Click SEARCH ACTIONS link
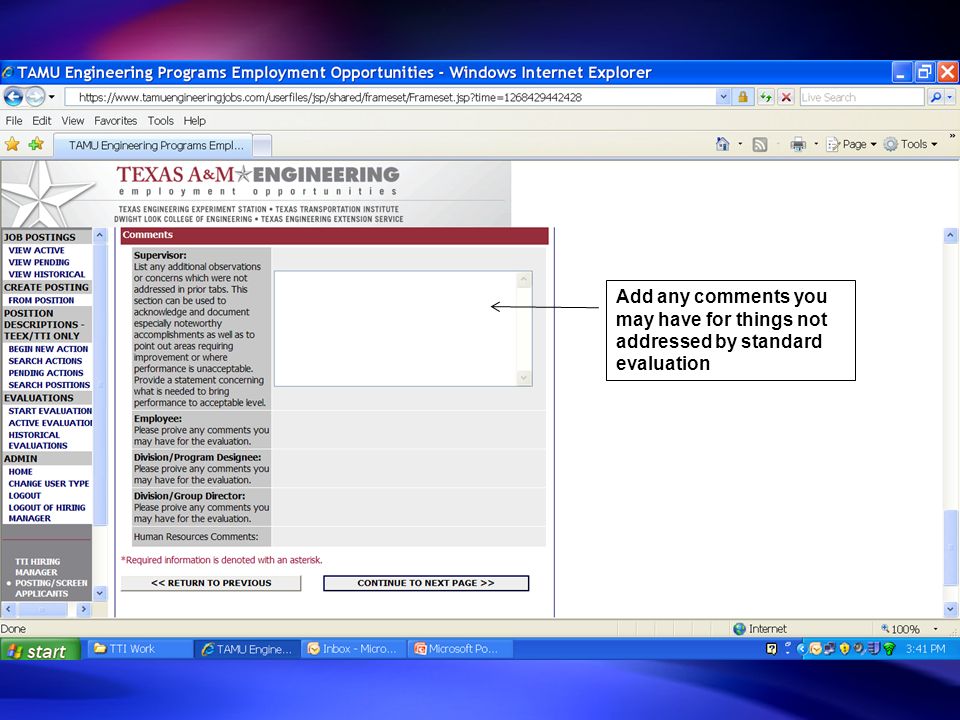 [x=45, y=361]
